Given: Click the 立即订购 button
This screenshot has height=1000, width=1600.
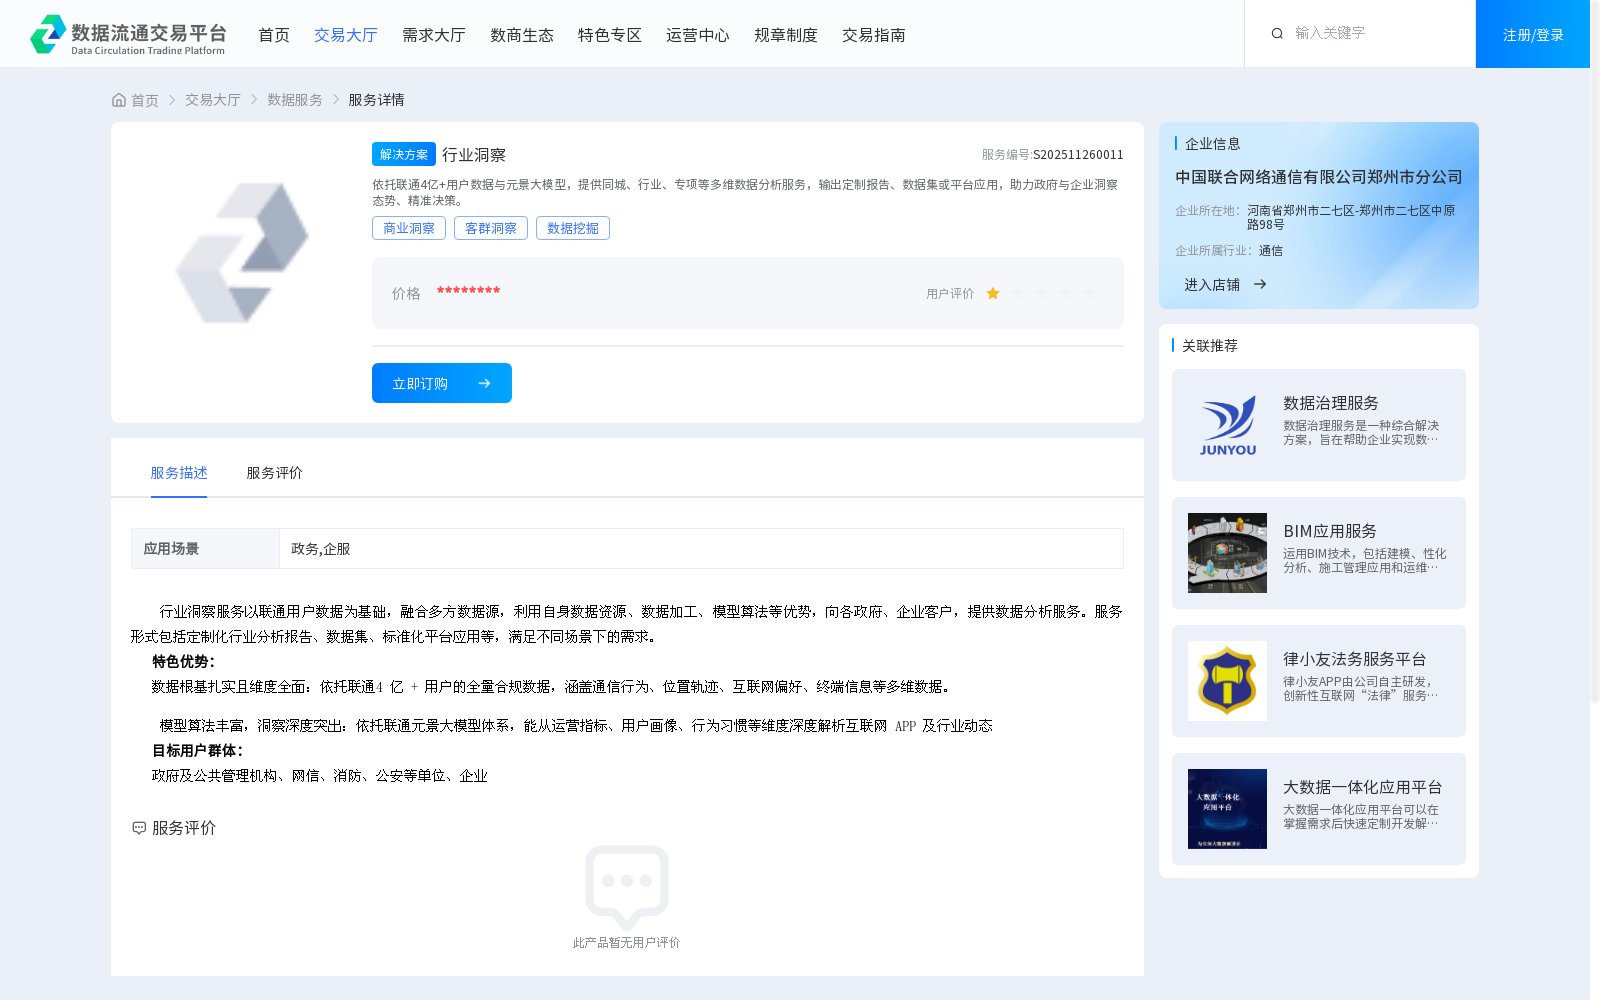Looking at the screenshot, I should click(442, 383).
